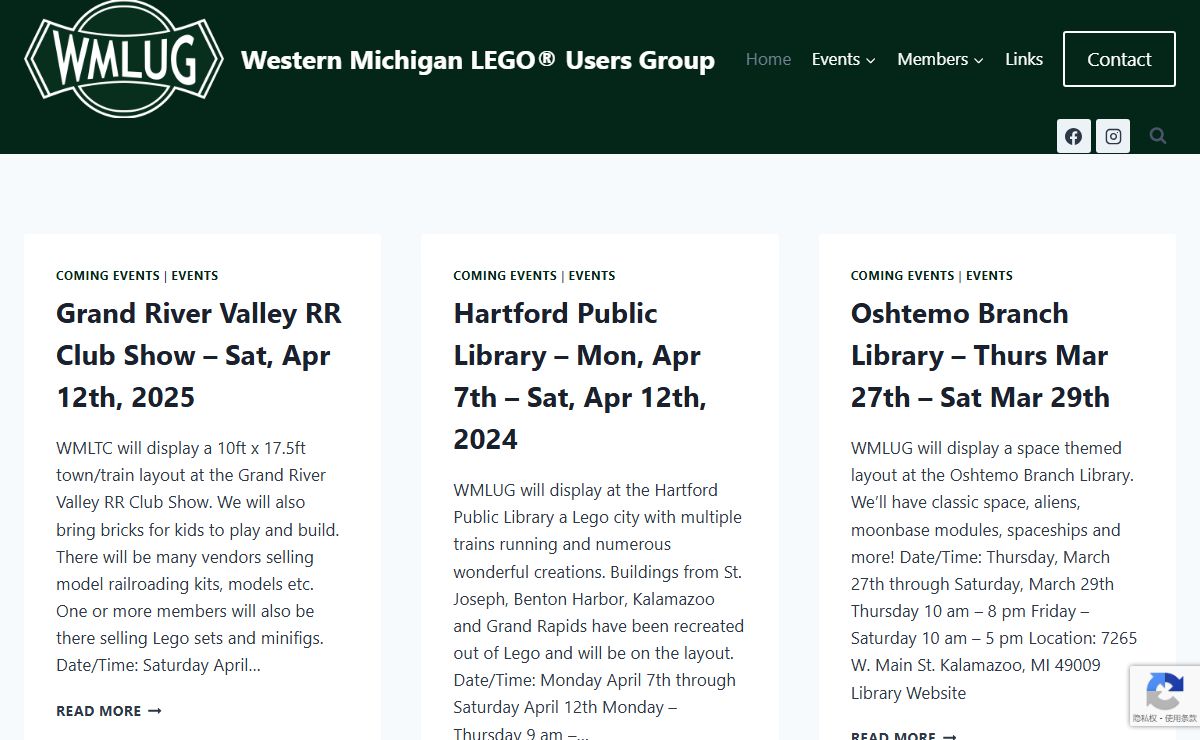This screenshot has height=740, width=1200.
Task: Click Events category on Hartford card
Action: click(592, 276)
